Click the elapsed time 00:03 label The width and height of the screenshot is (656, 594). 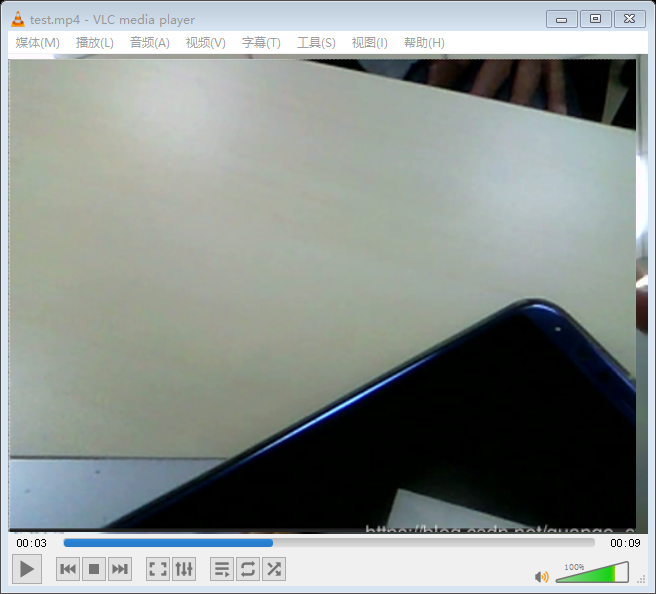pyautogui.click(x=31, y=543)
